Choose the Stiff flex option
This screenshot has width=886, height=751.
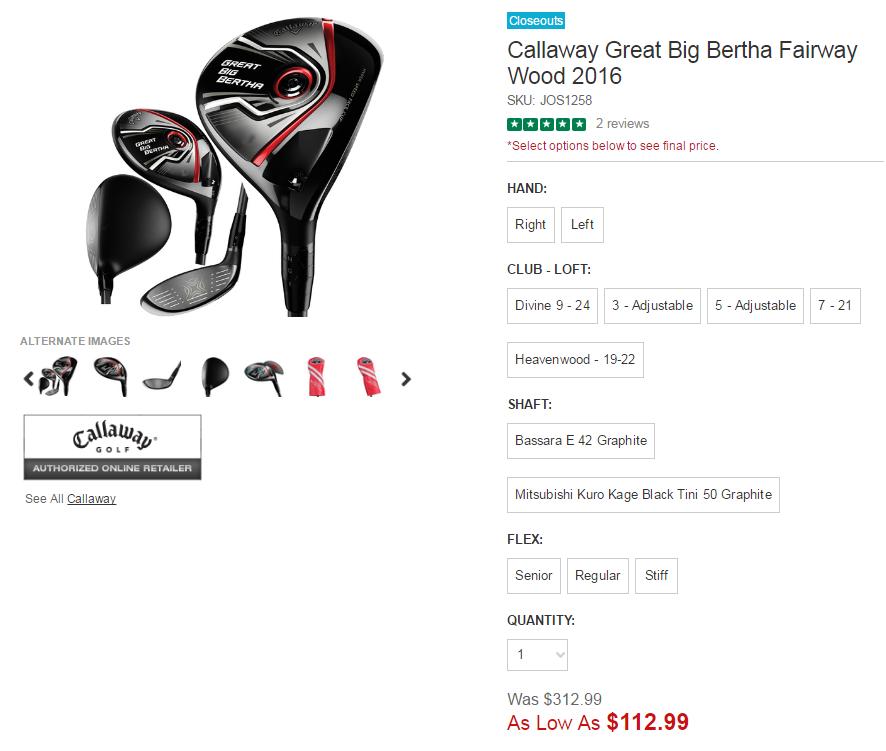point(657,576)
